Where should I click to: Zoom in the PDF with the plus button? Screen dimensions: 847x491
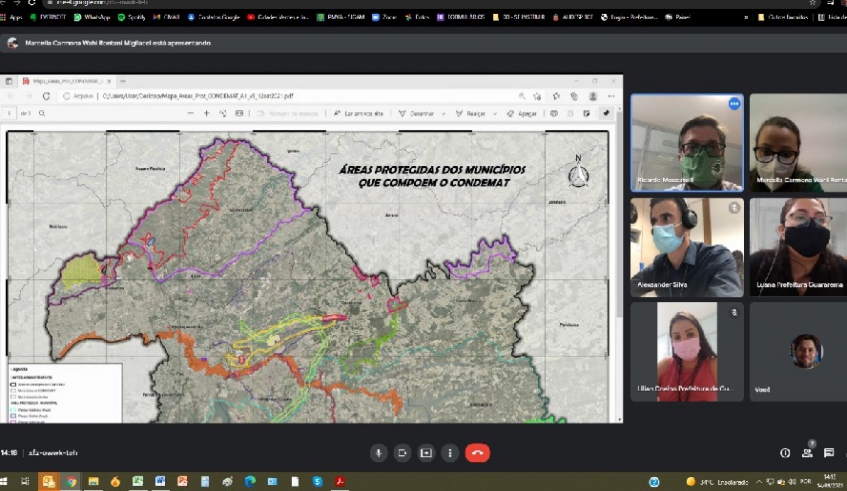(x=206, y=113)
